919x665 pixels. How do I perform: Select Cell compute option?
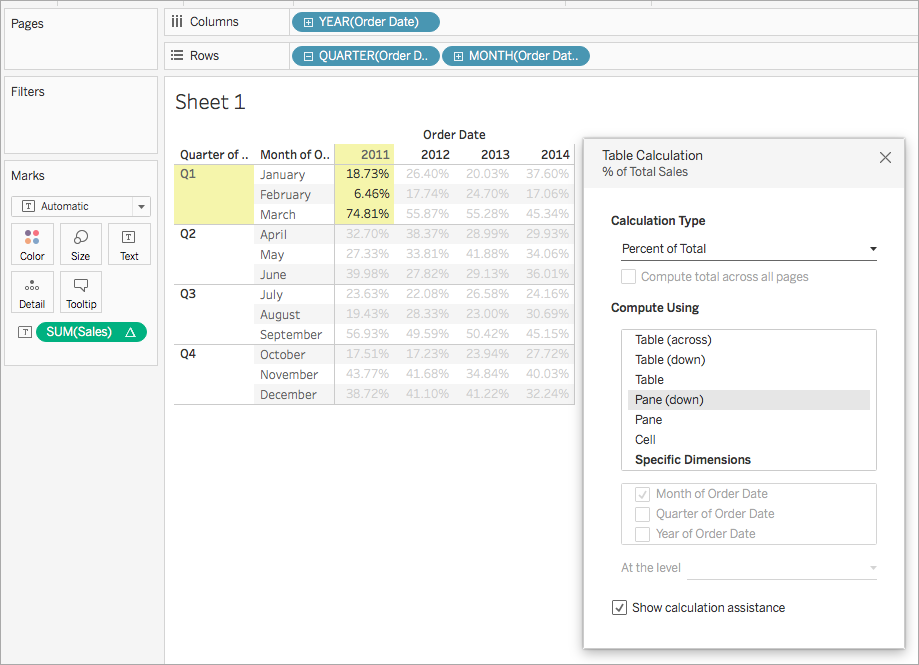click(x=748, y=439)
